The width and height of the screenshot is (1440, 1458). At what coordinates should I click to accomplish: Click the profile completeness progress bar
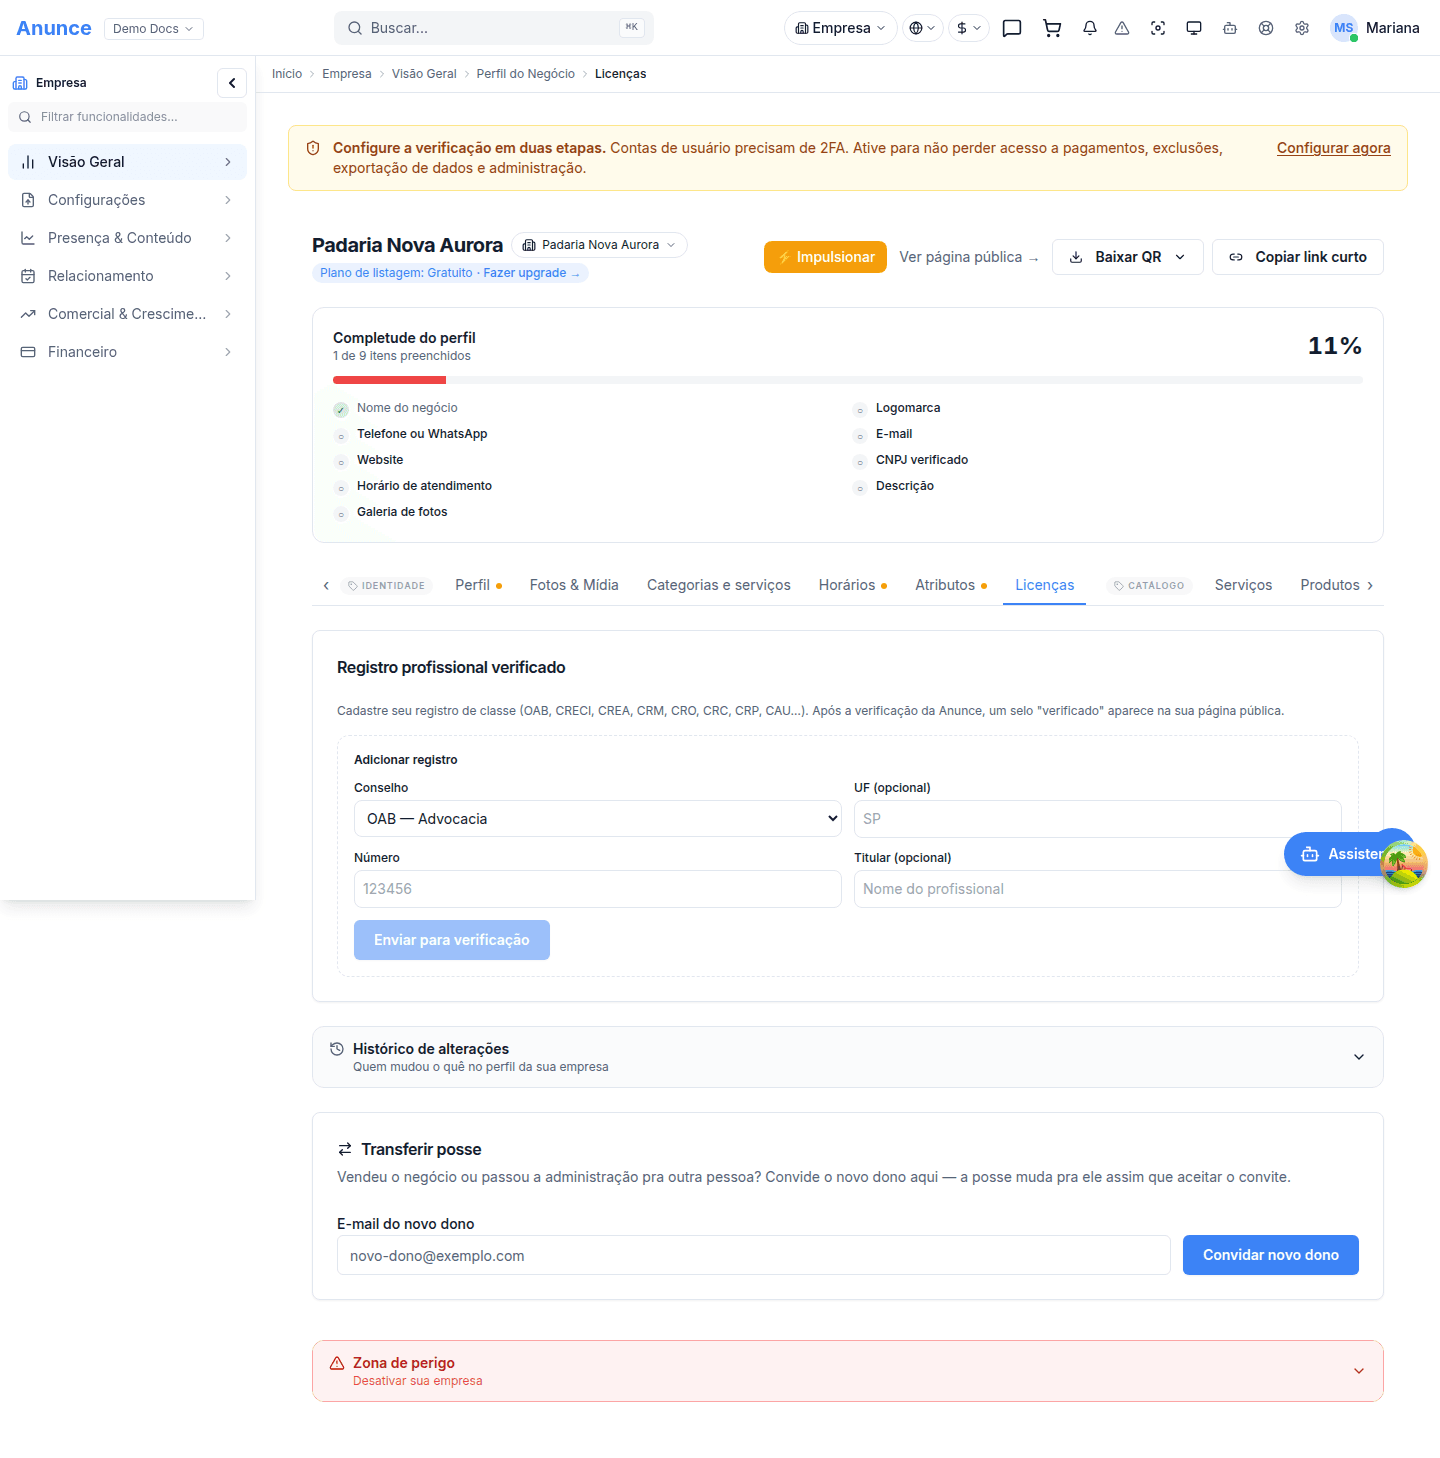tap(848, 380)
